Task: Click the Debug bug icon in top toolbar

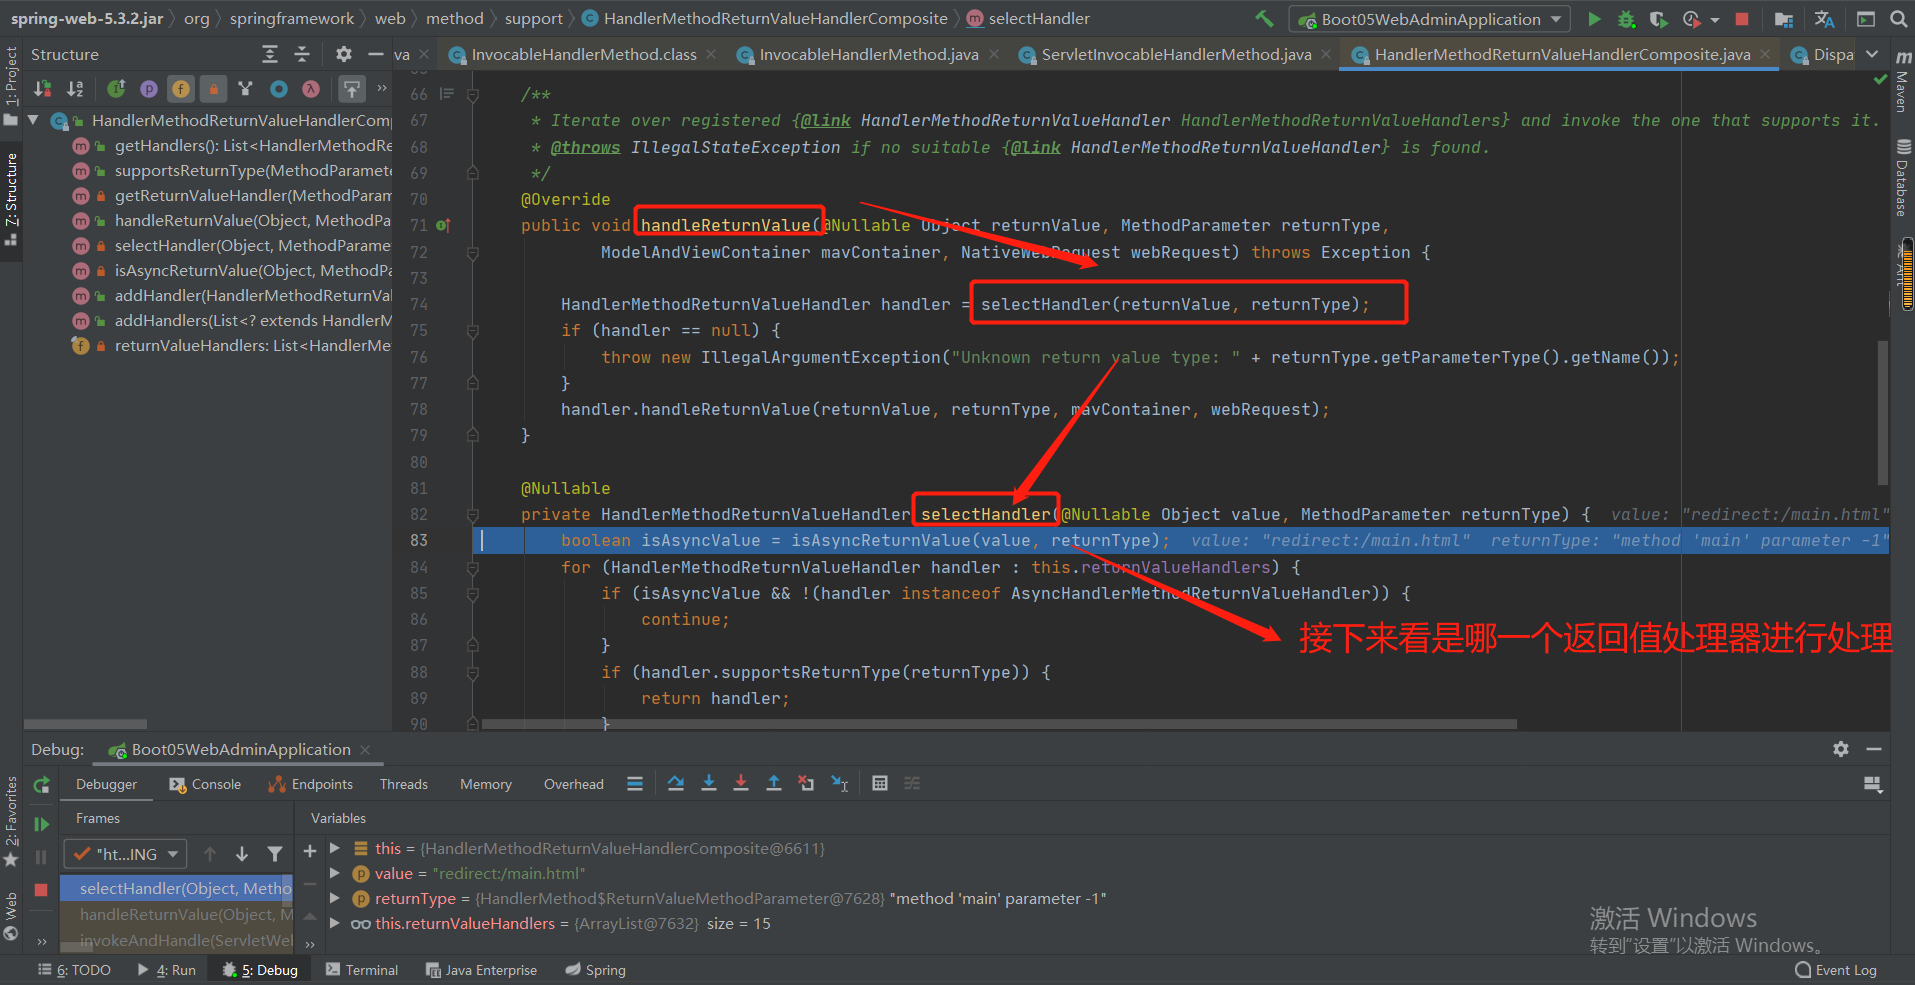Action: 1626,19
